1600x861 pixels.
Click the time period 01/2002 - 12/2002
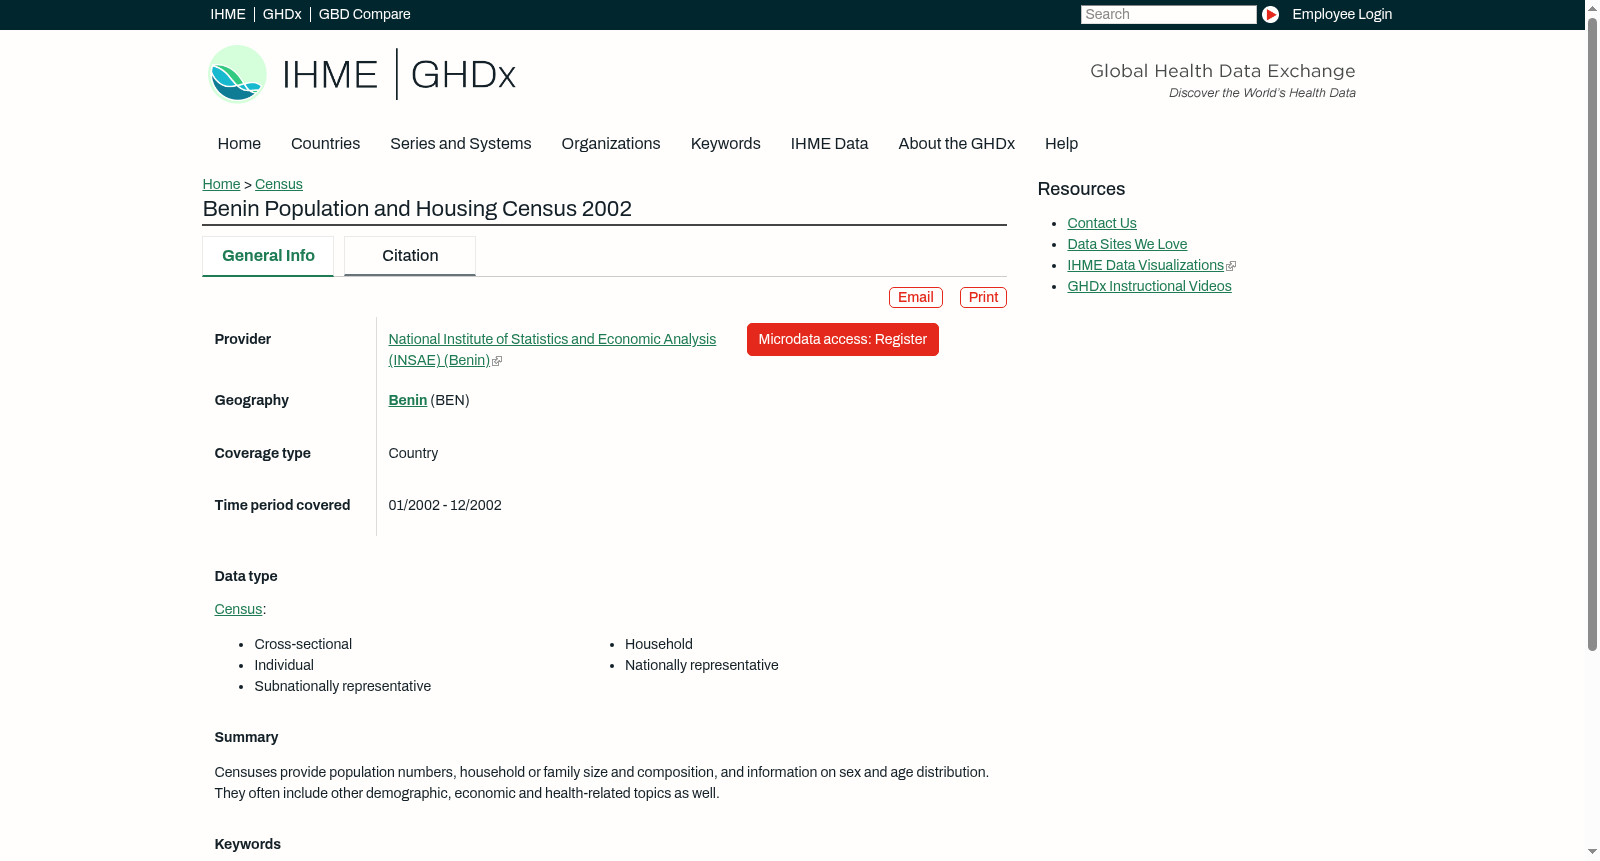click(445, 505)
